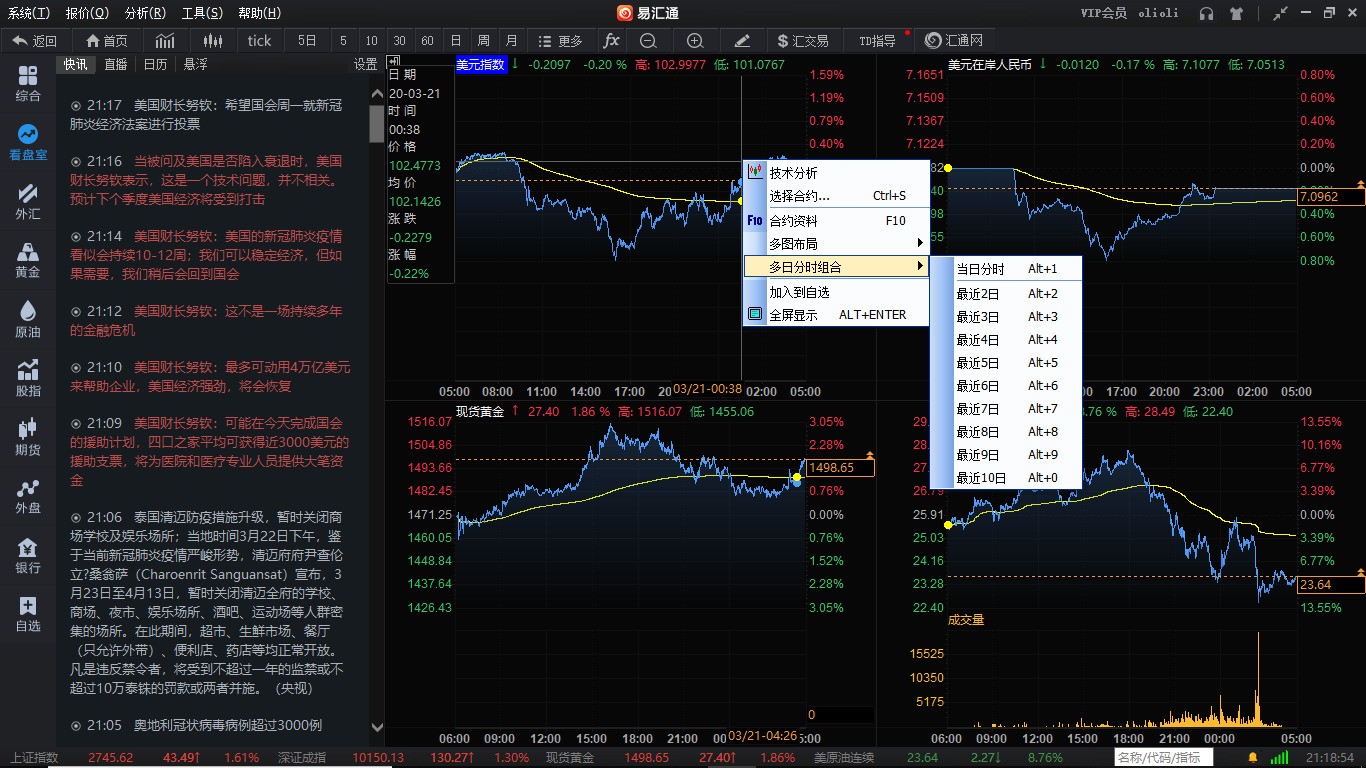Switch to the 日历 calendar tab

pos(155,64)
